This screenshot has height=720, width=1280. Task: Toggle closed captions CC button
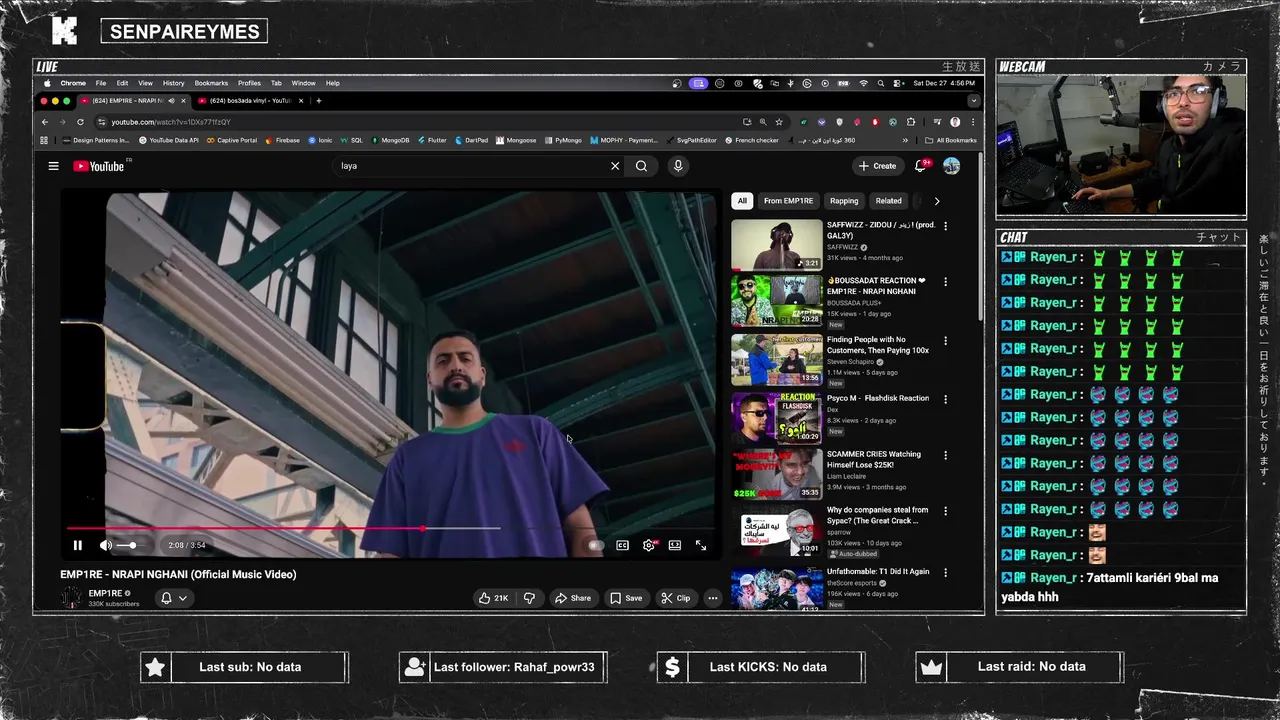pos(622,545)
